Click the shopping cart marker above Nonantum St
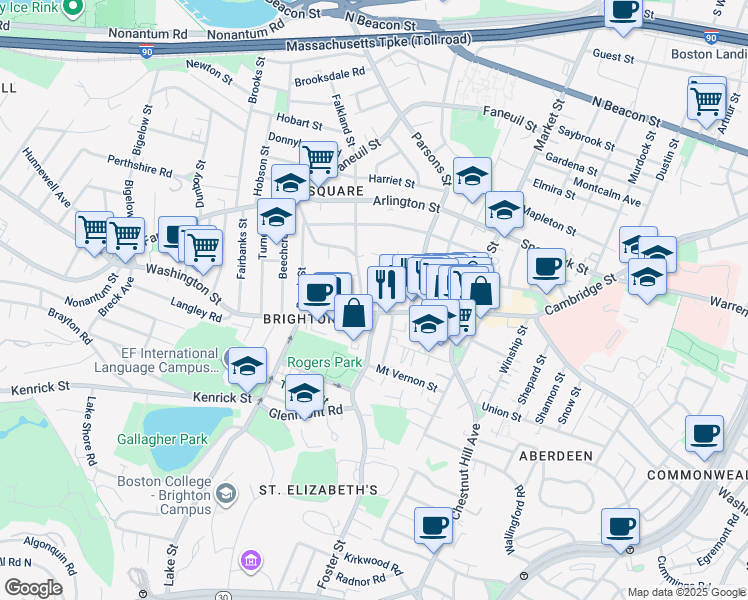Image resolution: width=748 pixels, height=600 pixels. coord(125,237)
